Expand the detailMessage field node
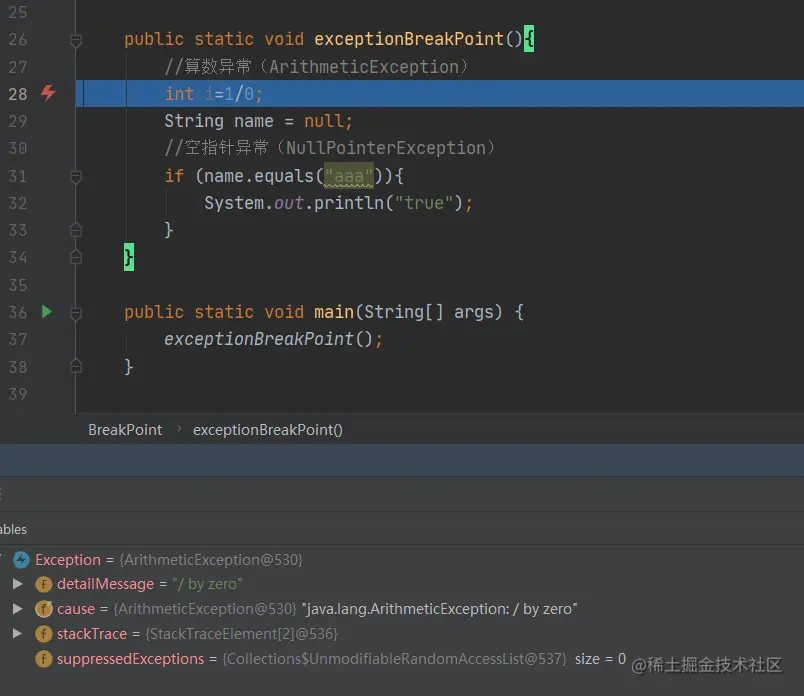Image resolution: width=804 pixels, height=696 pixels. coord(17,584)
